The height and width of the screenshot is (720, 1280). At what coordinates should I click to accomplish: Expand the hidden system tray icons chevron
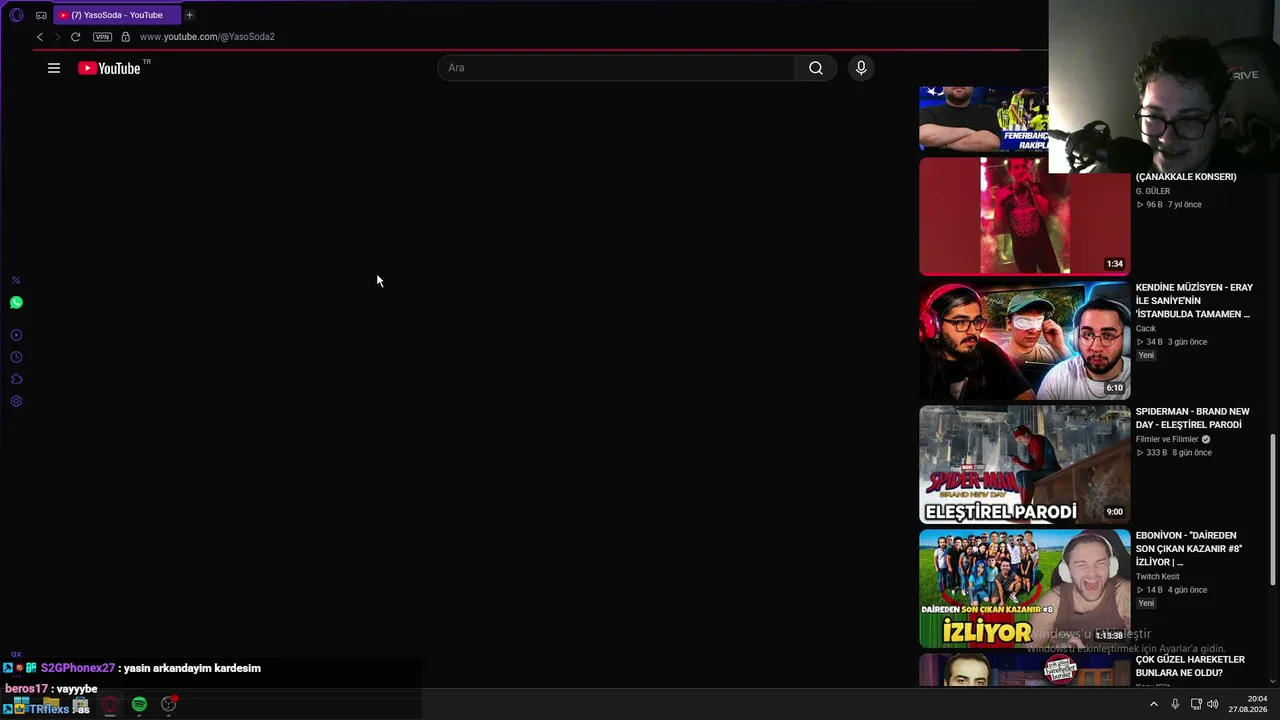1153,704
